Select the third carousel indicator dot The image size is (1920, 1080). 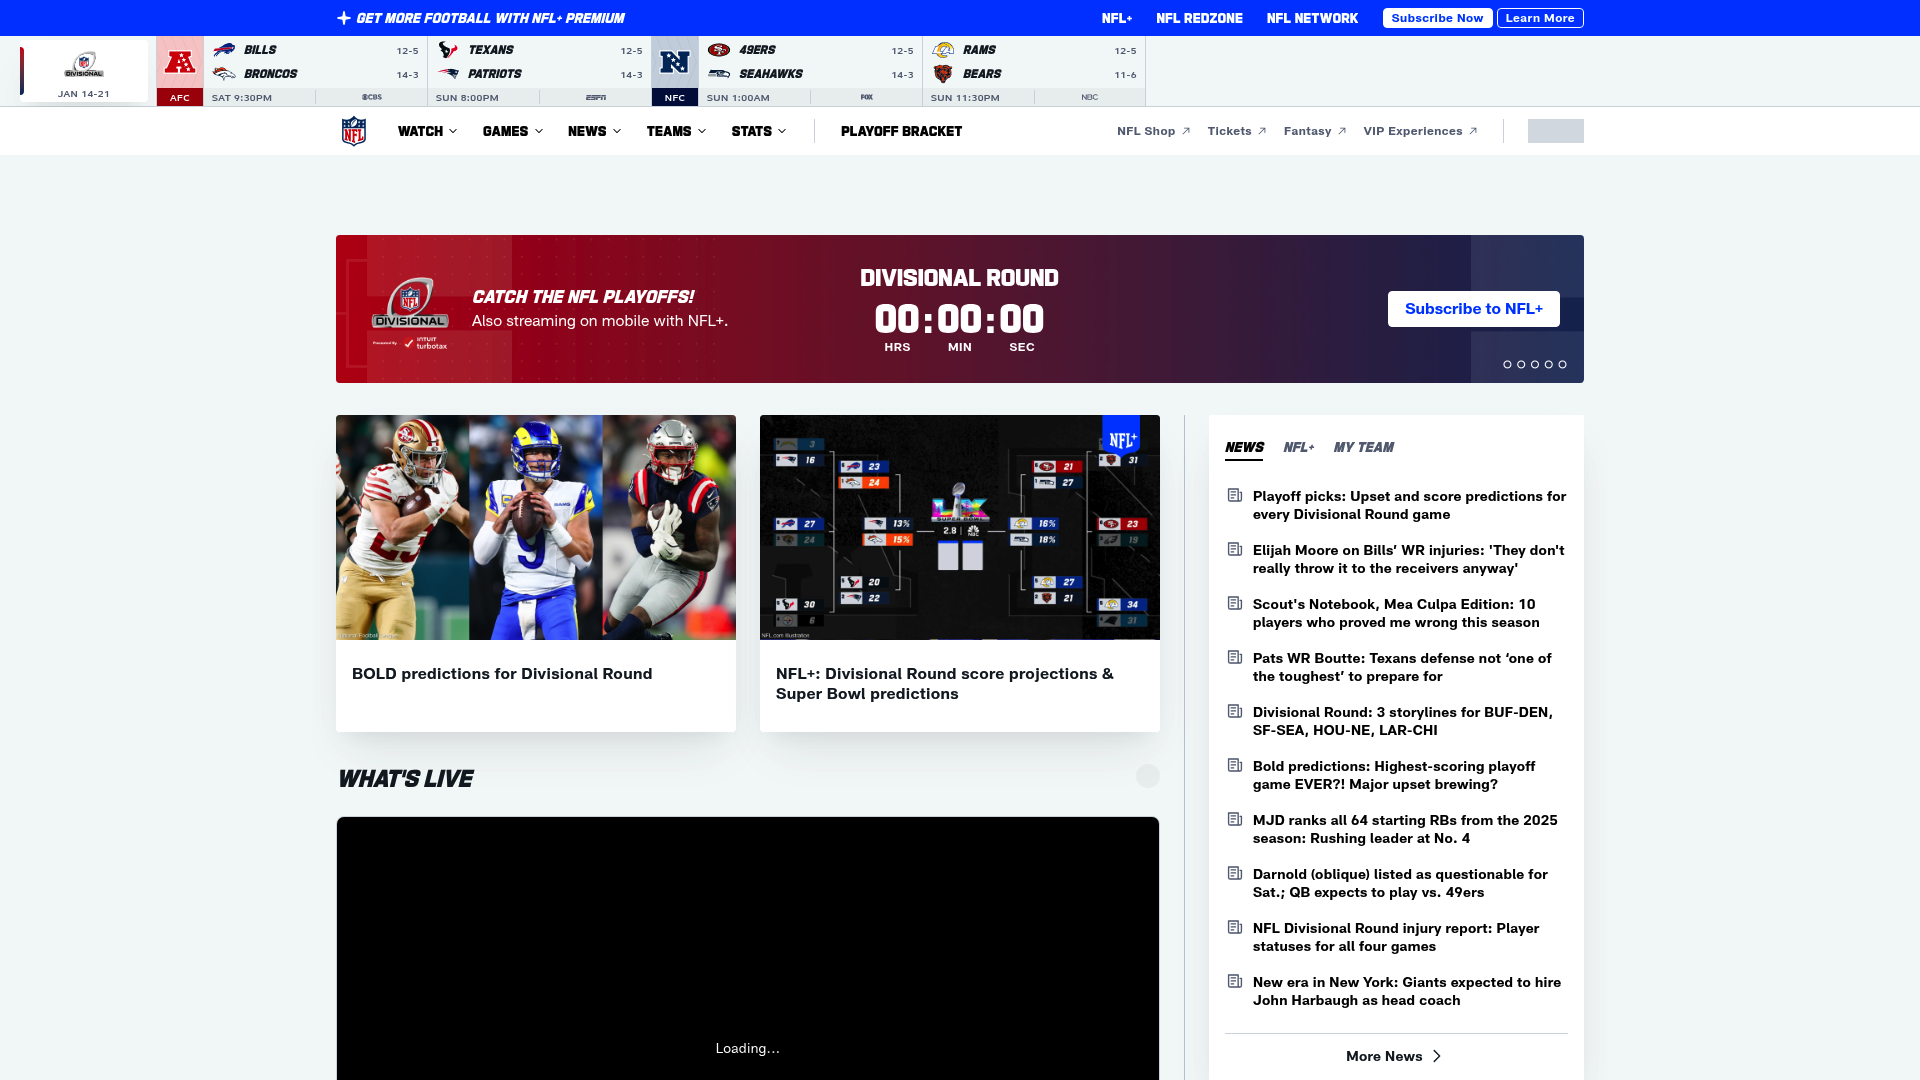click(x=1535, y=364)
